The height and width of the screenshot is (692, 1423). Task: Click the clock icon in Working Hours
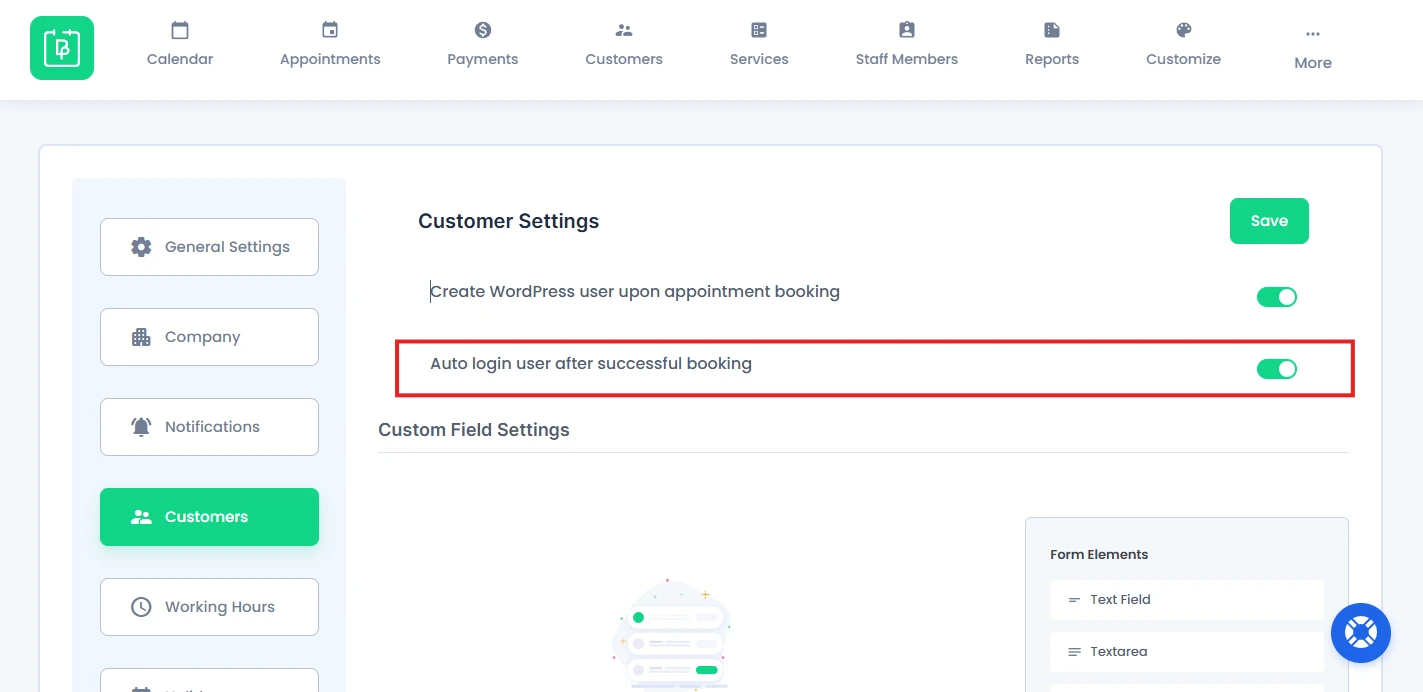141,607
